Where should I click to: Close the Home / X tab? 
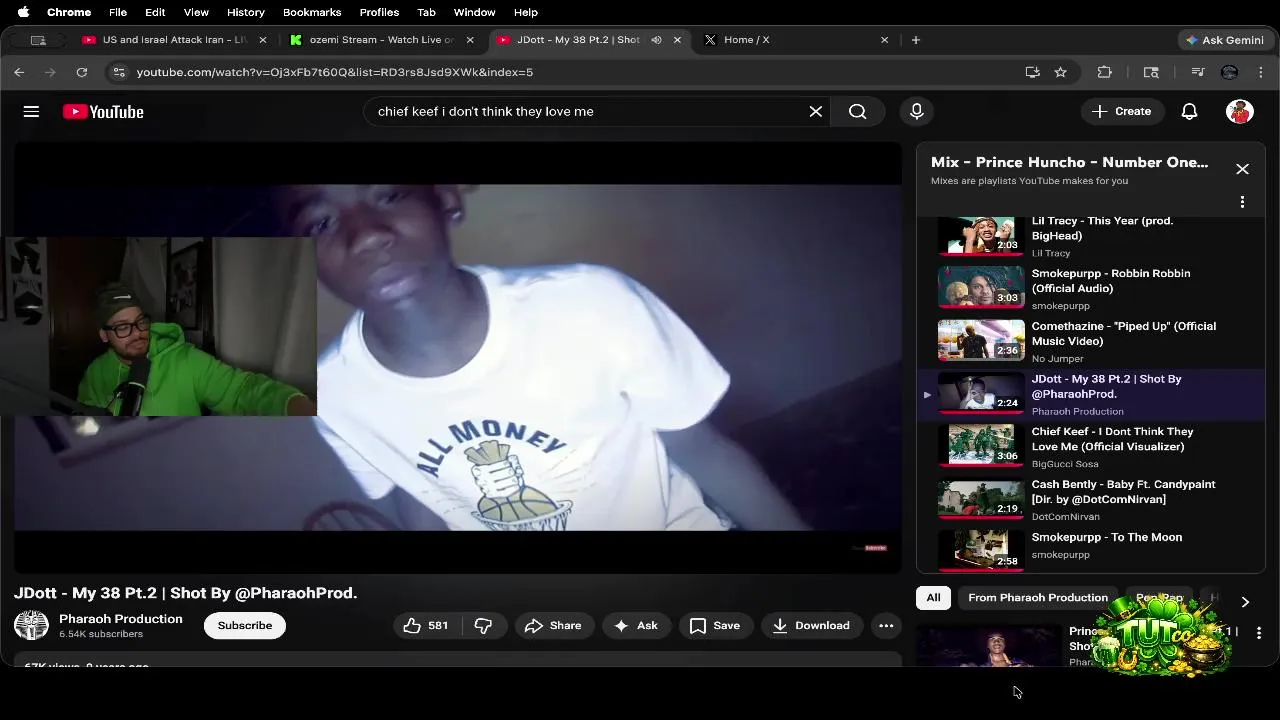coord(884,40)
